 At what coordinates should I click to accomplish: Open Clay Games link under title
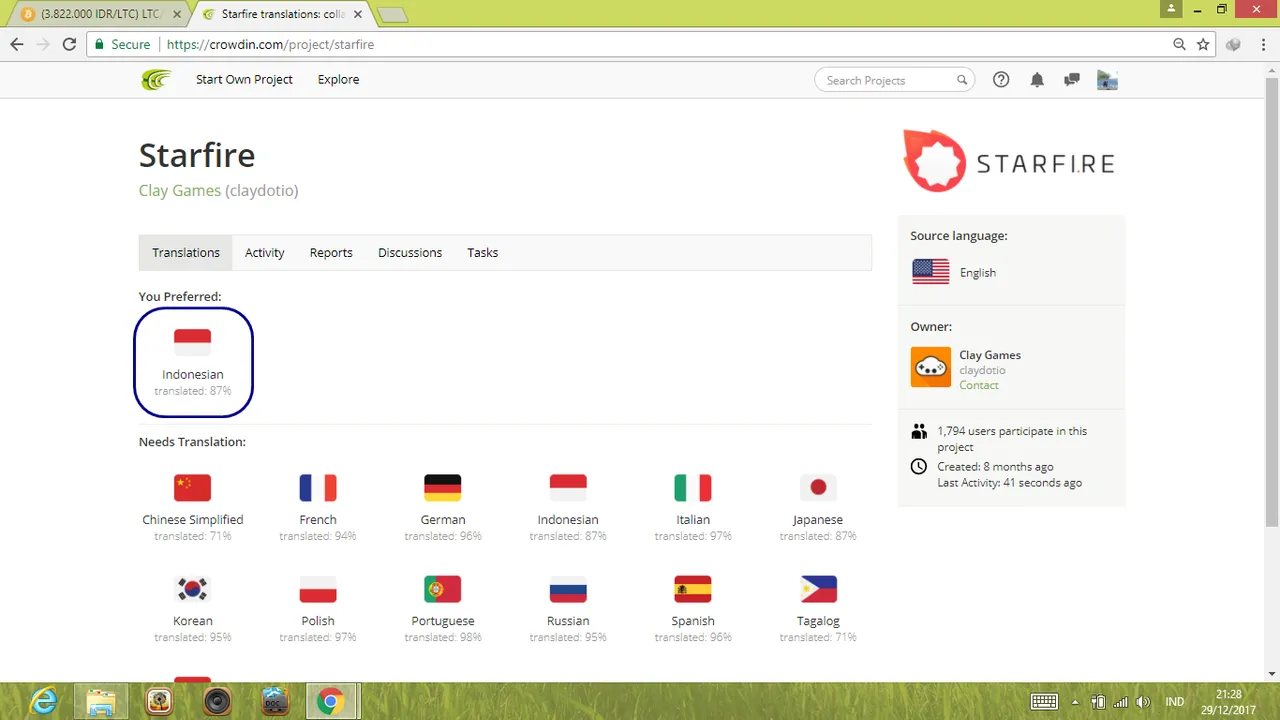(x=180, y=190)
